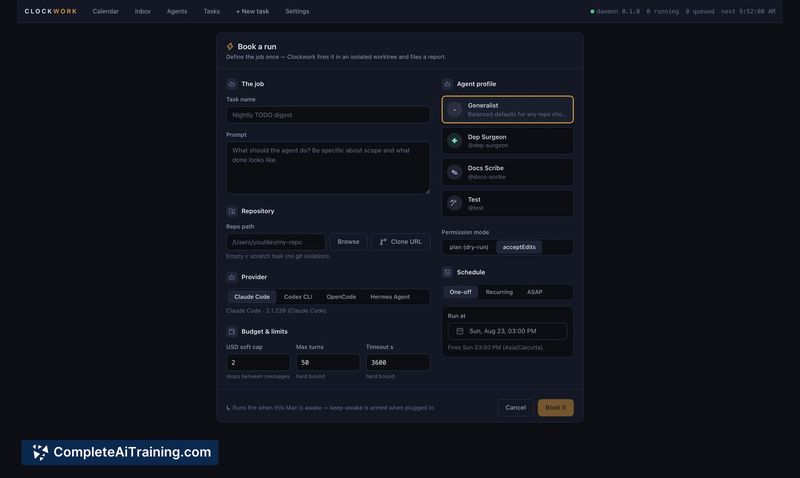This screenshot has width=800, height=478.
Task: Click the lightning bolt icon beside Book a run
Action: 230,46
